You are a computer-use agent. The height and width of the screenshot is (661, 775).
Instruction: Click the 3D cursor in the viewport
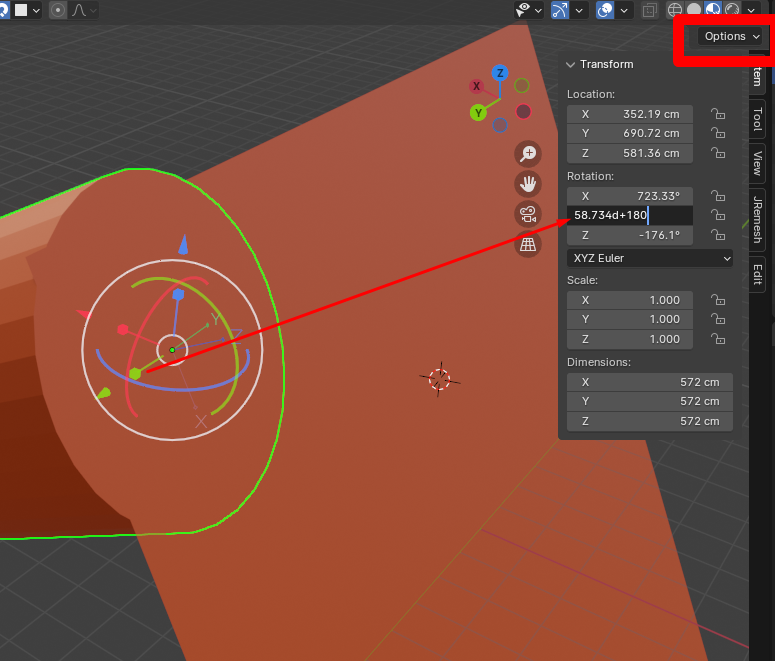[x=439, y=380]
